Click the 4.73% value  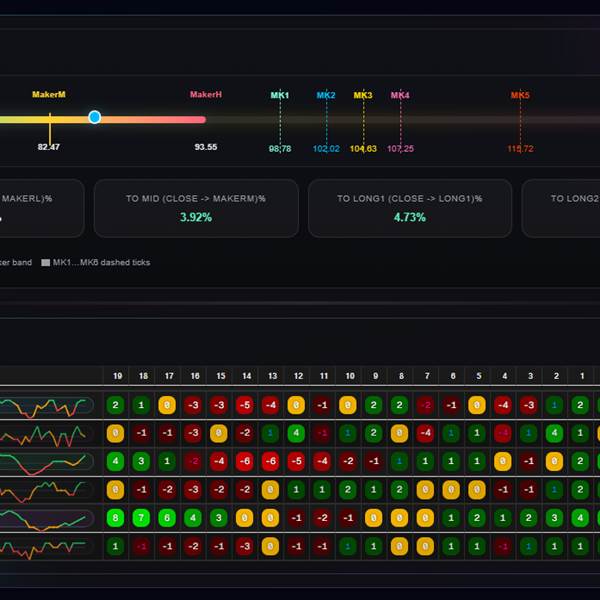410,217
